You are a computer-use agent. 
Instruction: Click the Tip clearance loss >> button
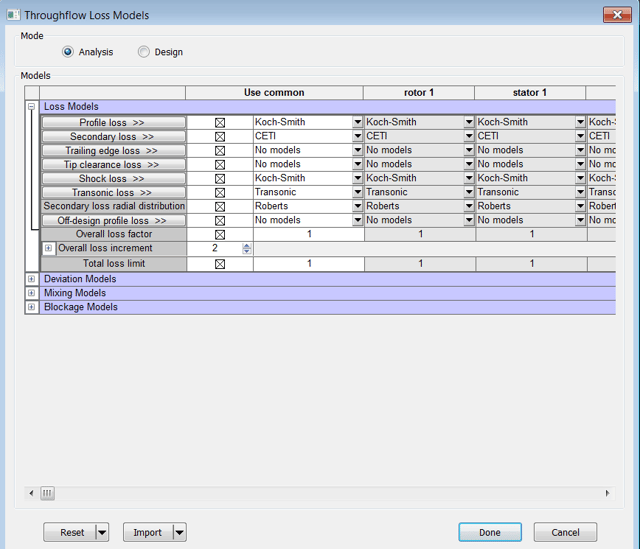point(113,164)
